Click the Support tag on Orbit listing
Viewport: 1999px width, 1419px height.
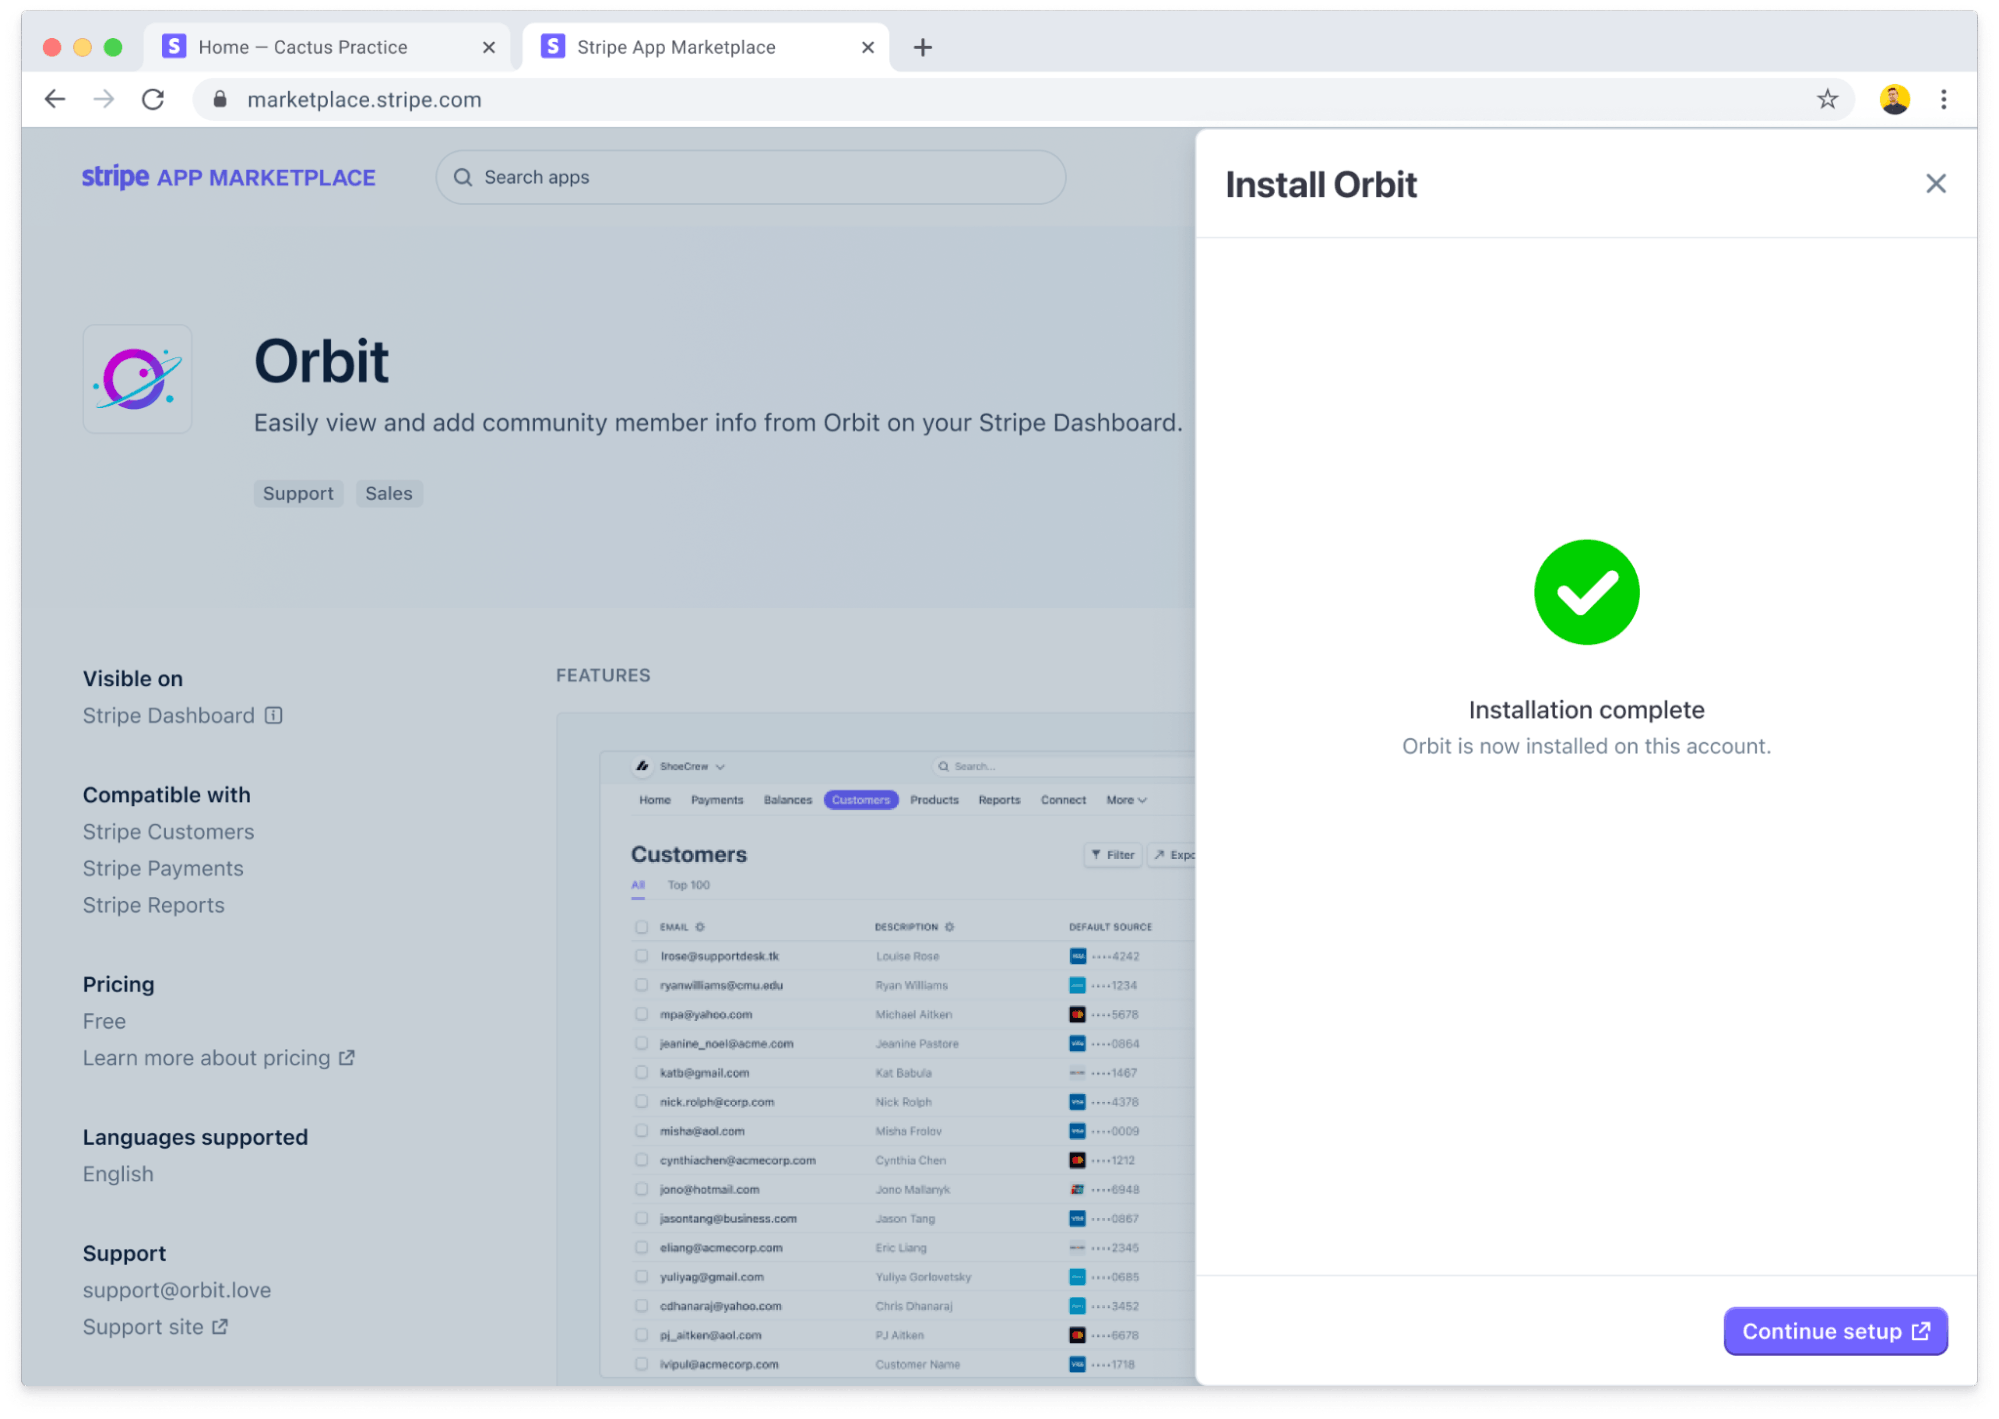pos(296,493)
